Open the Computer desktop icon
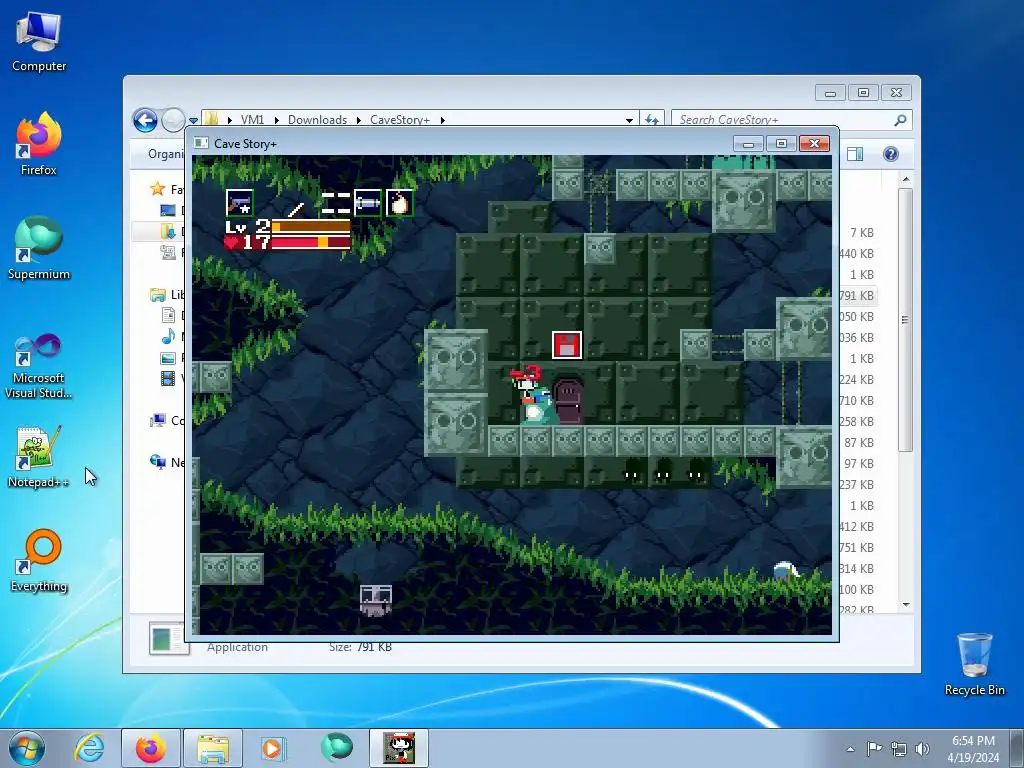Image resolution: width=1024 pixels, height=768 pixels. [39, 40]
